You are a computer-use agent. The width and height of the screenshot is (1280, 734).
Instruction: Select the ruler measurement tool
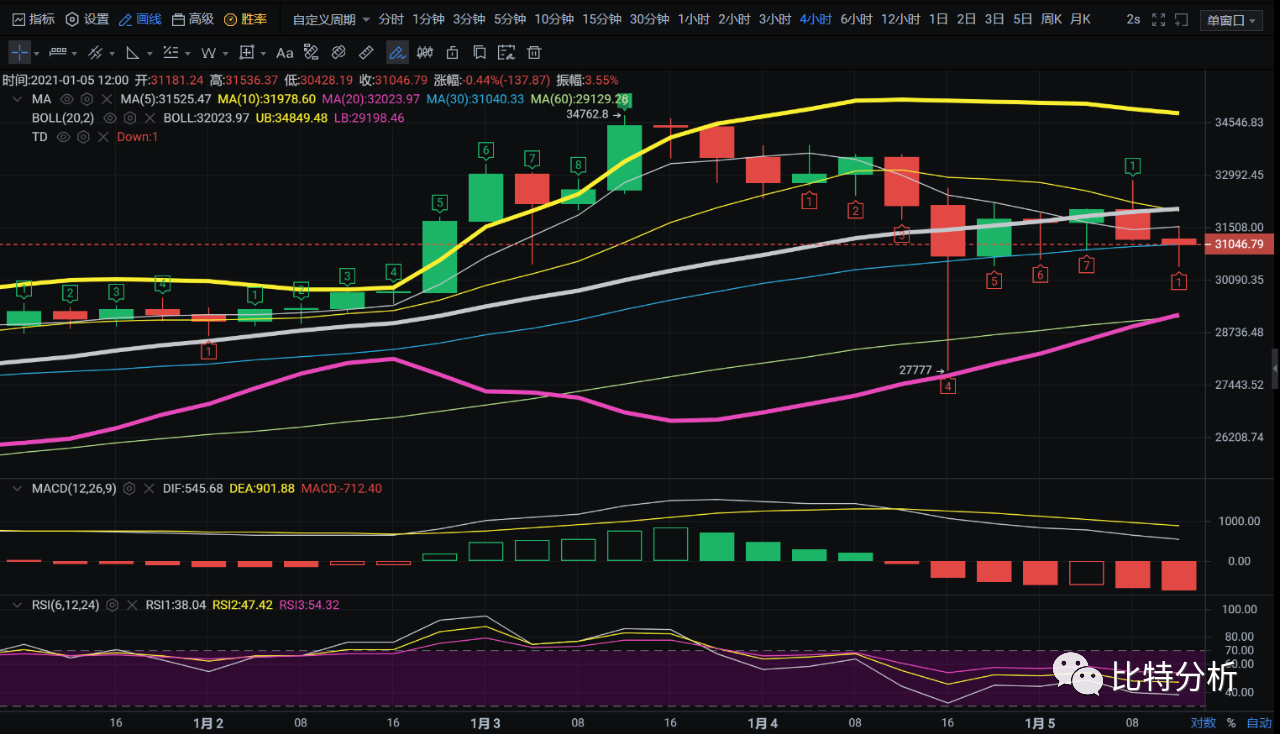366,53
